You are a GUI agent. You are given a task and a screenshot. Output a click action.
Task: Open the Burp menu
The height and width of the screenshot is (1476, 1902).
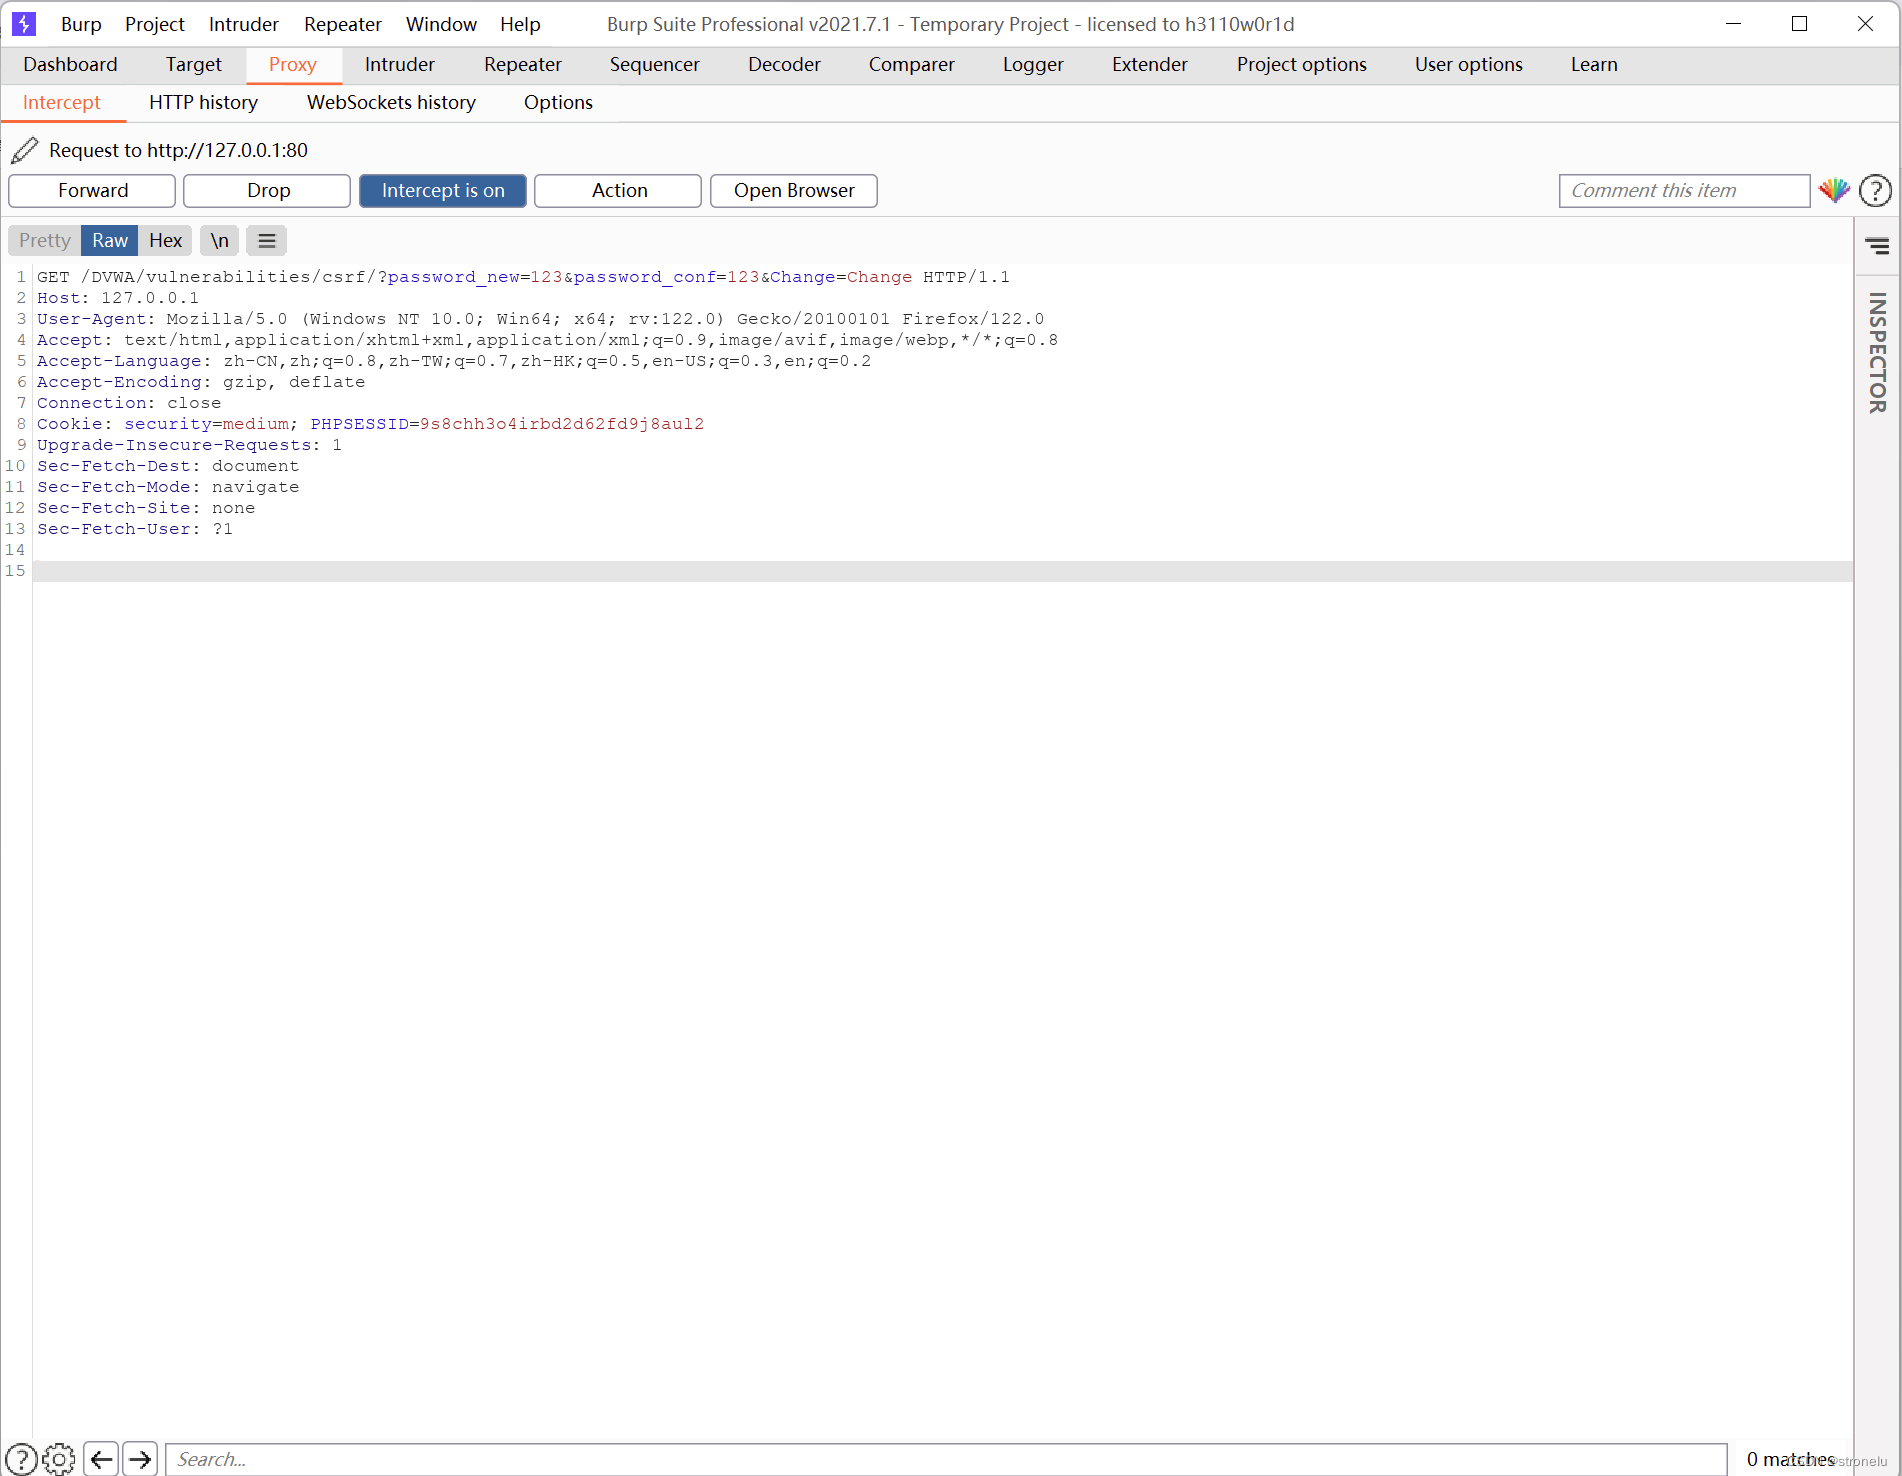click(x=81, y=24)
